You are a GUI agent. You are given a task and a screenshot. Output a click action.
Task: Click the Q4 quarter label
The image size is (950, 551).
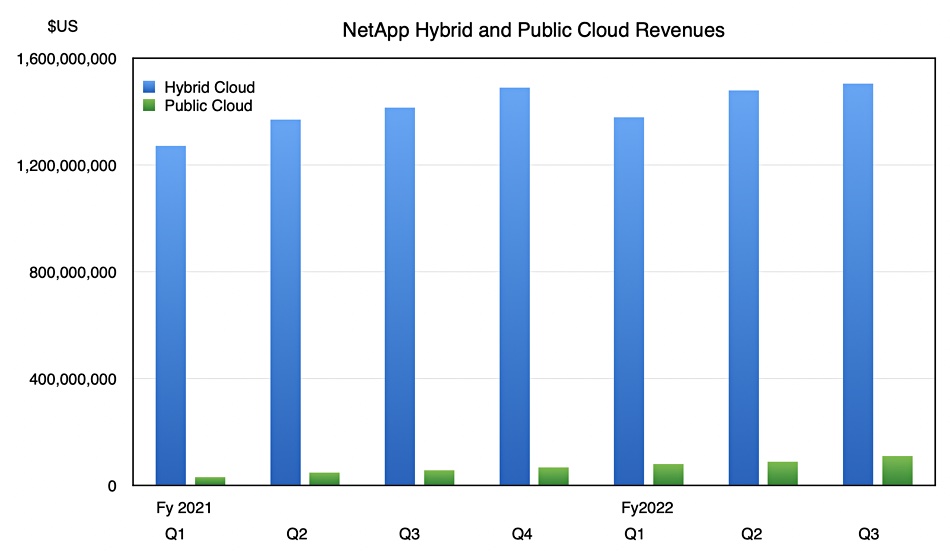click(522, 534)
